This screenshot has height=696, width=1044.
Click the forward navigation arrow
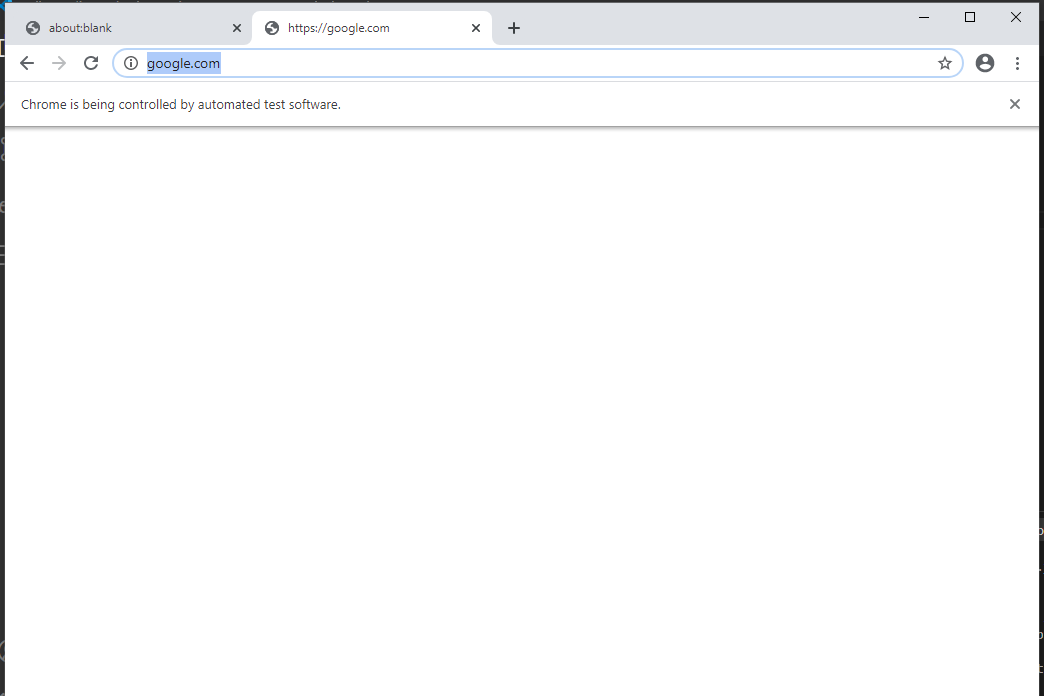tap(59, 63)
